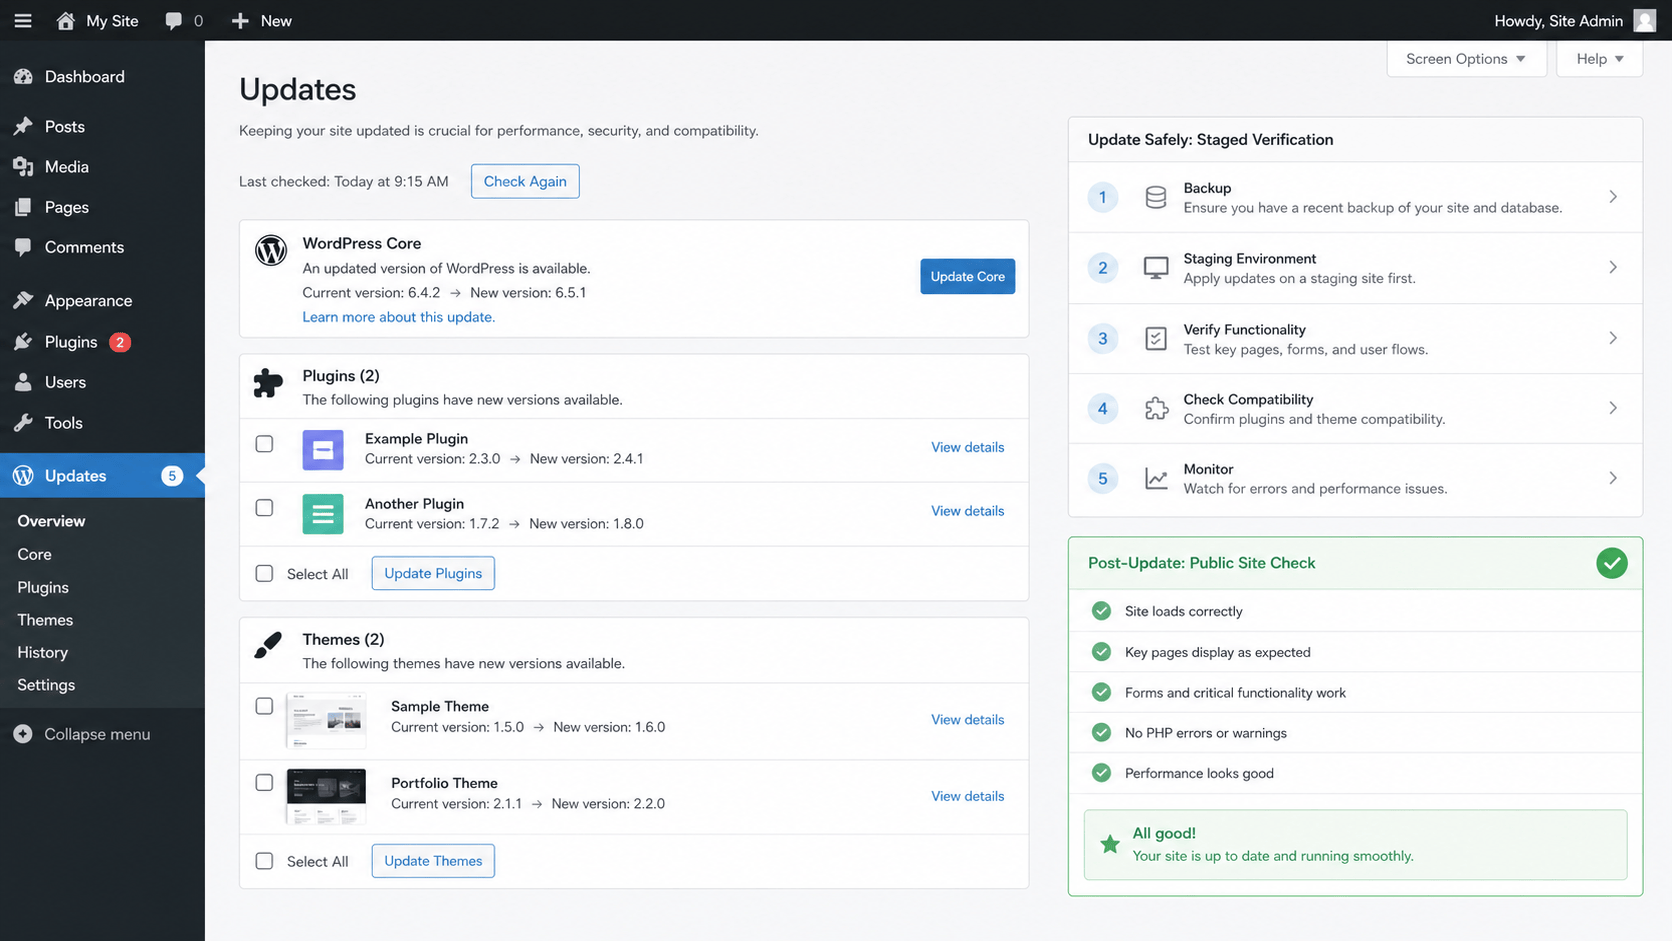Screen dimensions: 1672x941
Task: Open the Site Admin avatar
Action: pos(1645,20)
